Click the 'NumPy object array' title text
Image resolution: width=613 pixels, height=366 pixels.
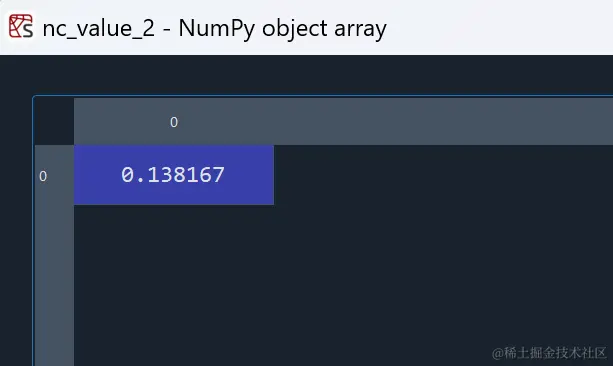point(283,29)
